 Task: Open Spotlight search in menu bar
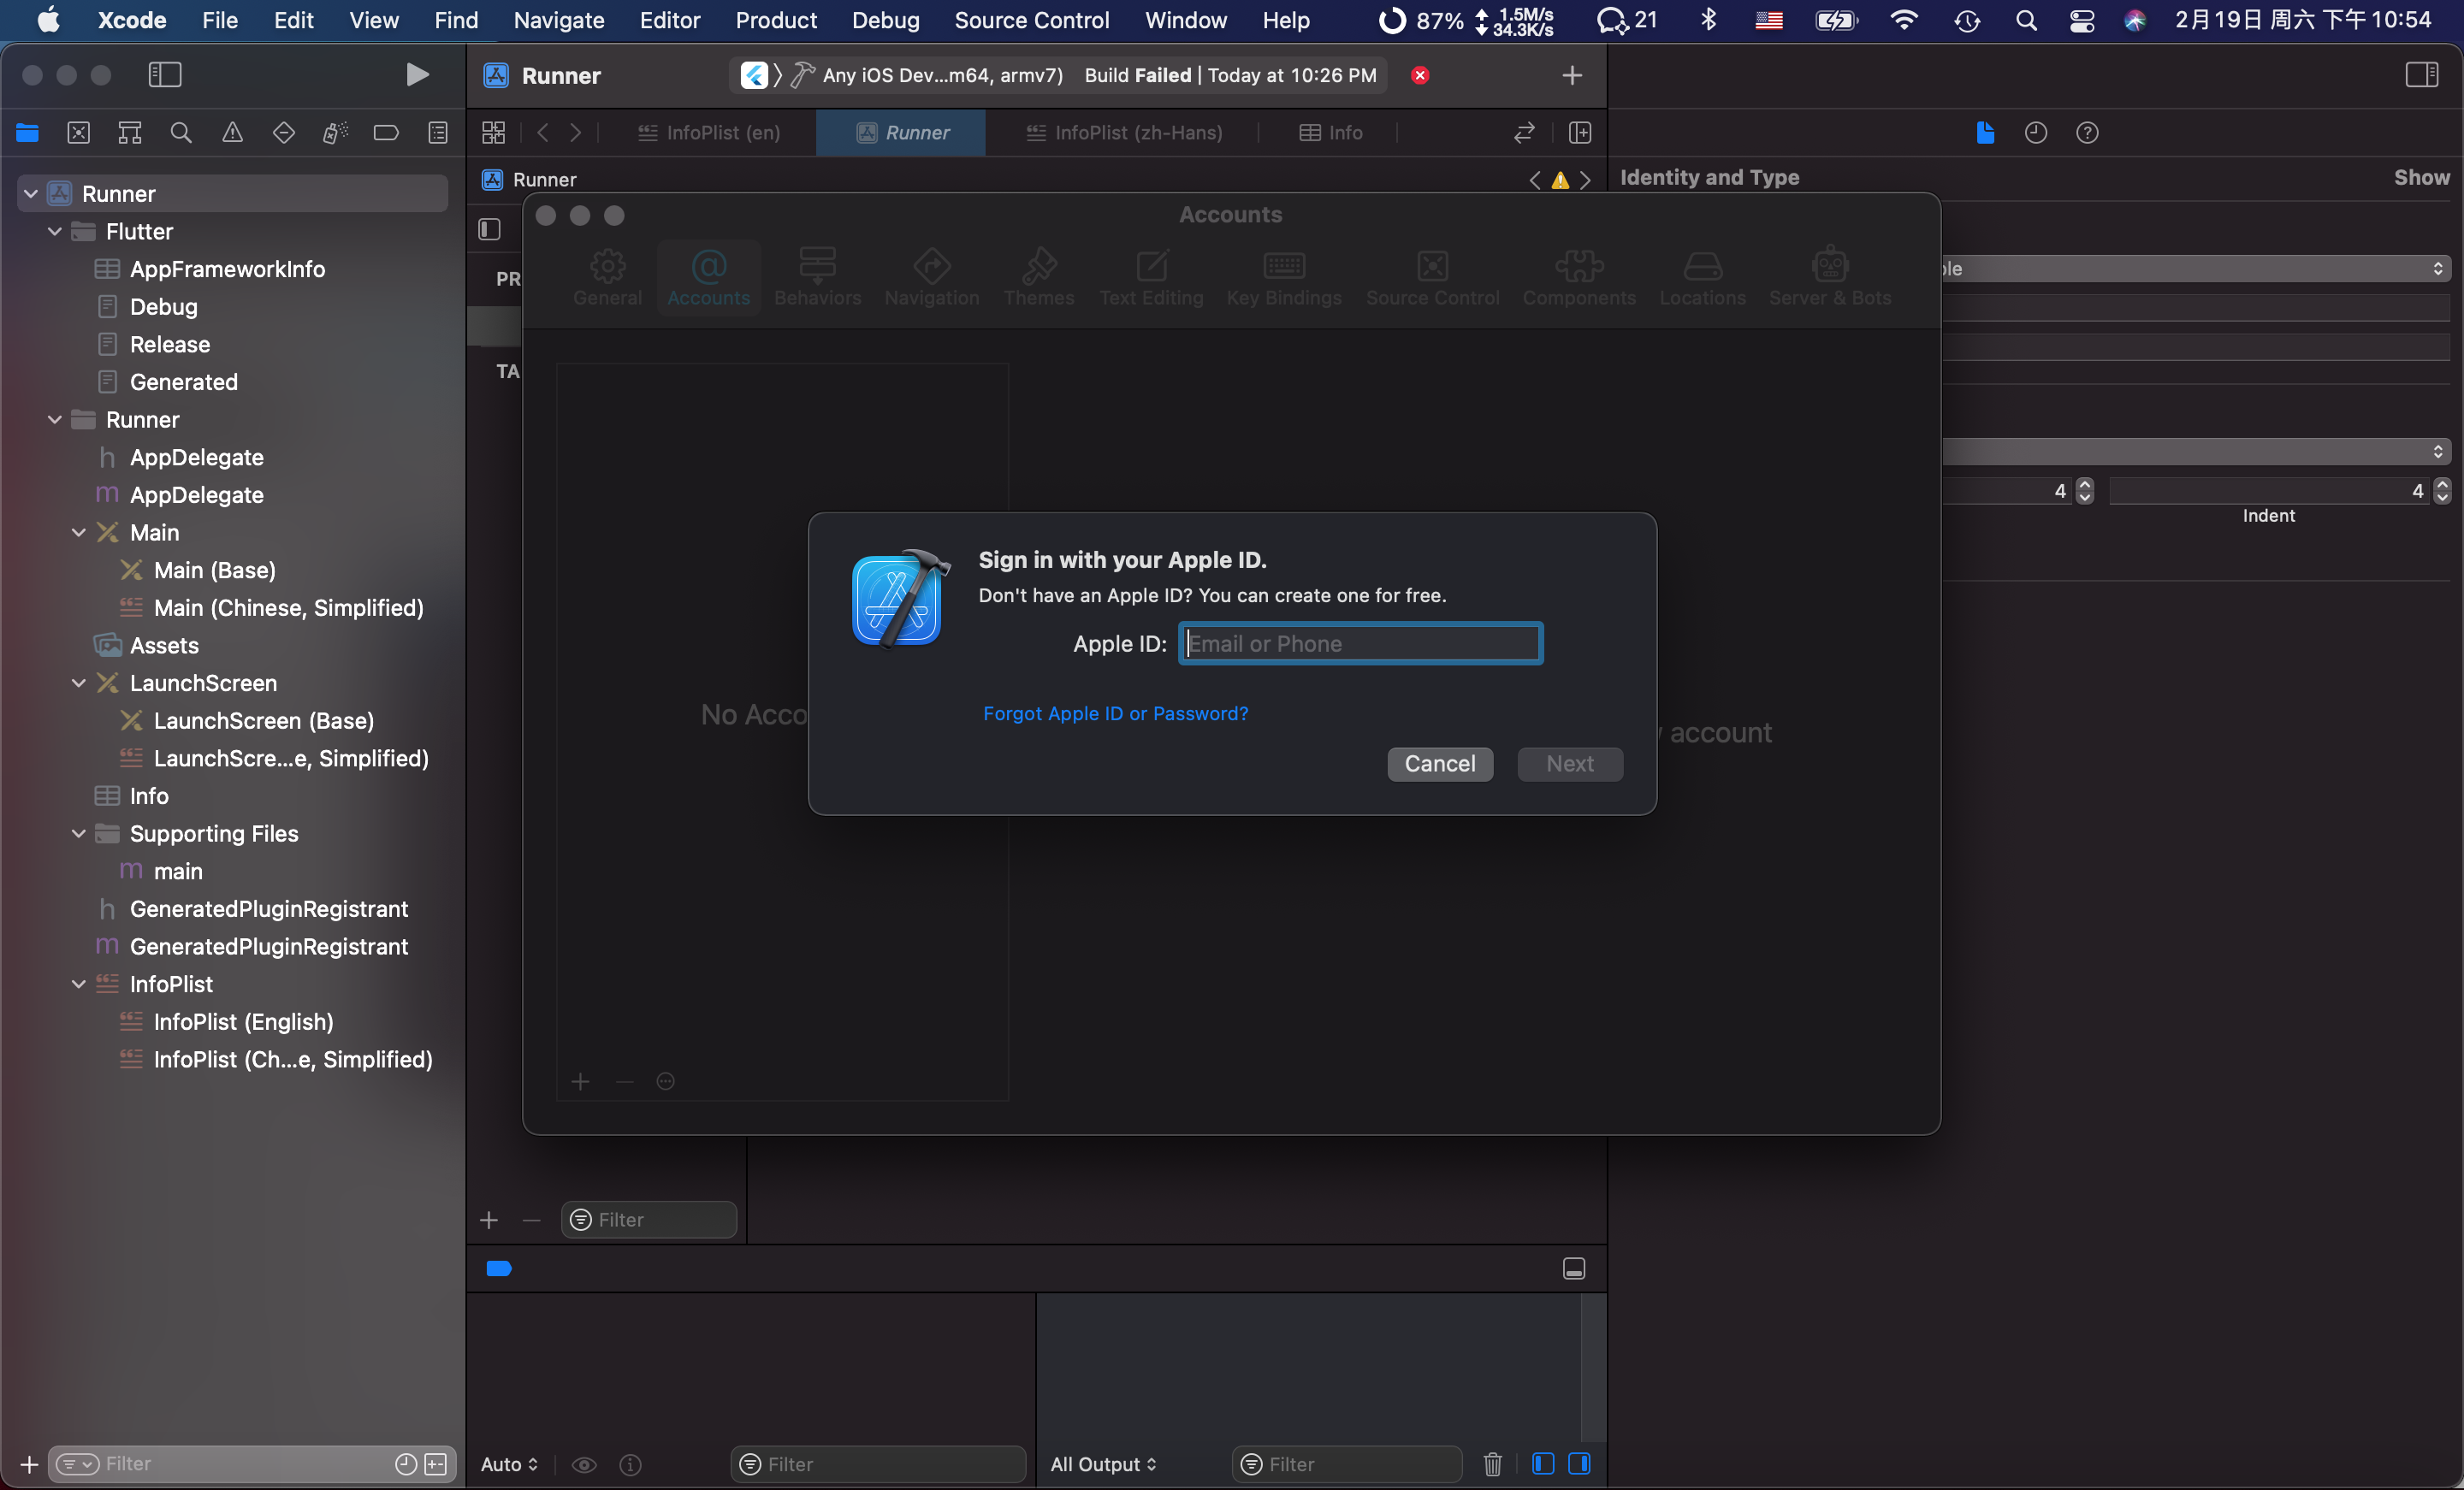2026,20
